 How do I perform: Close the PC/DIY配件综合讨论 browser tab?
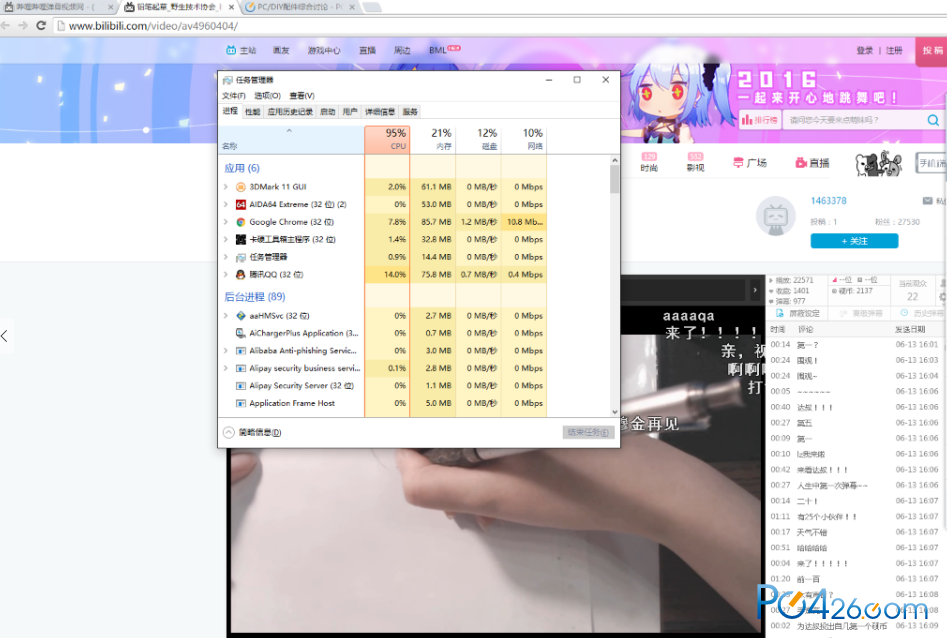point(352,7)
